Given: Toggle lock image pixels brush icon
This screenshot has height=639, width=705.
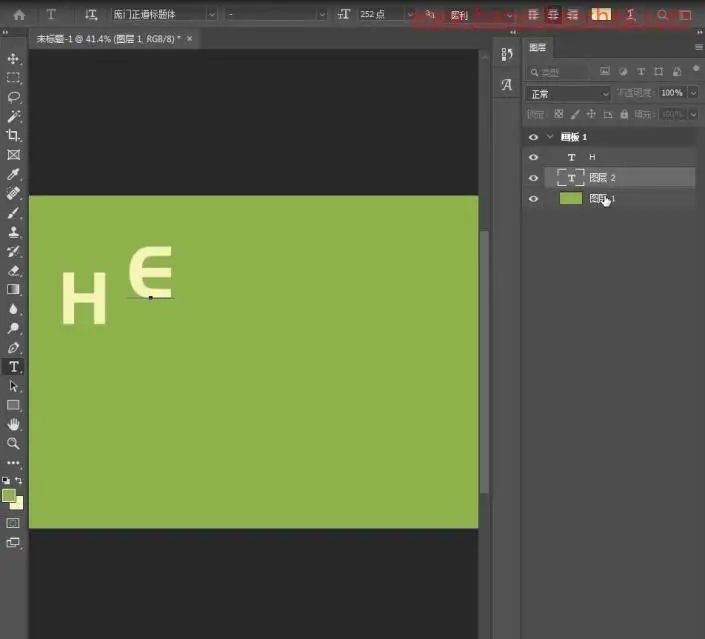Looking at the screenshot, I should [x=575, y=114].
